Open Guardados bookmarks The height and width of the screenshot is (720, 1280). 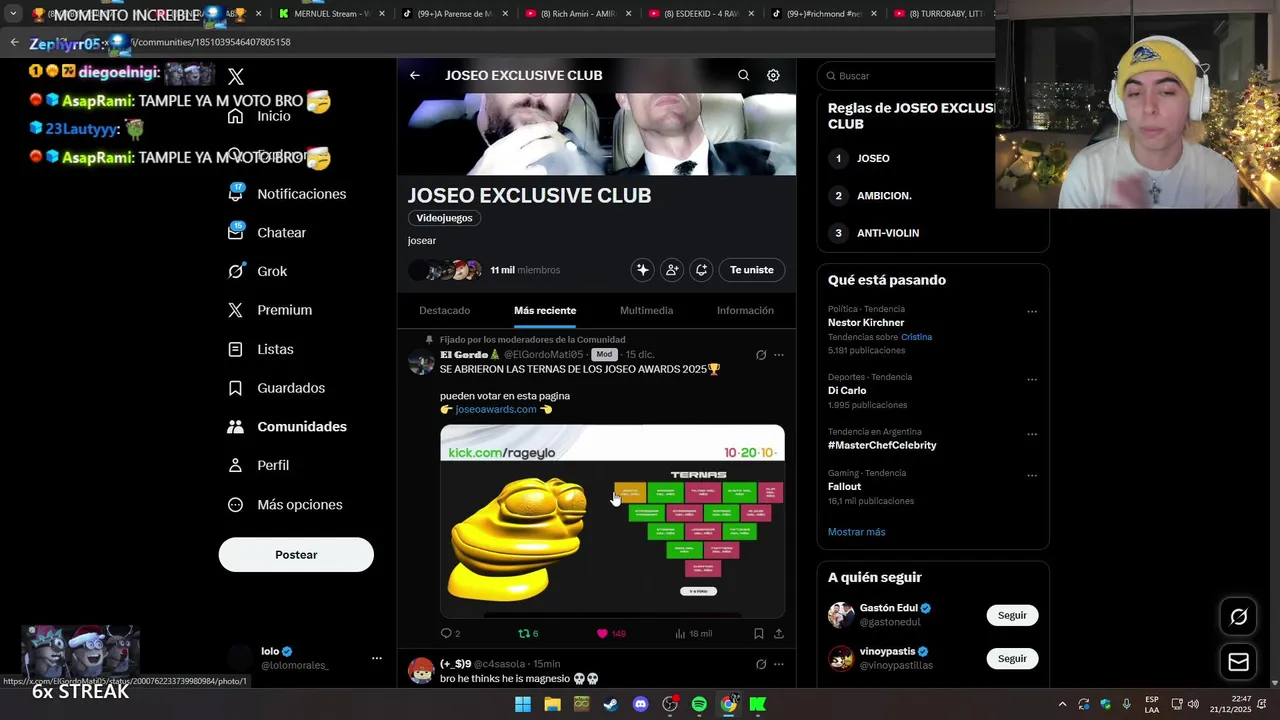click(x=277, y=388)
